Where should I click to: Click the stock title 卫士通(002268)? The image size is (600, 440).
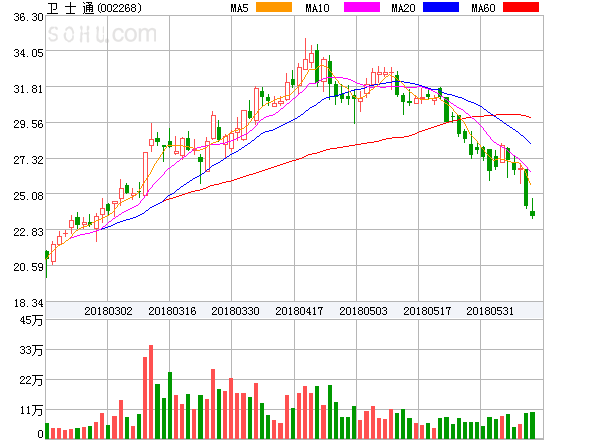tap(94, 8)
